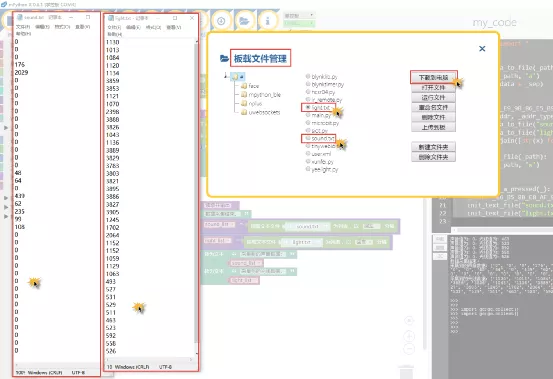Click the 删除文件 (delete file) button

(x=433, y=117)
